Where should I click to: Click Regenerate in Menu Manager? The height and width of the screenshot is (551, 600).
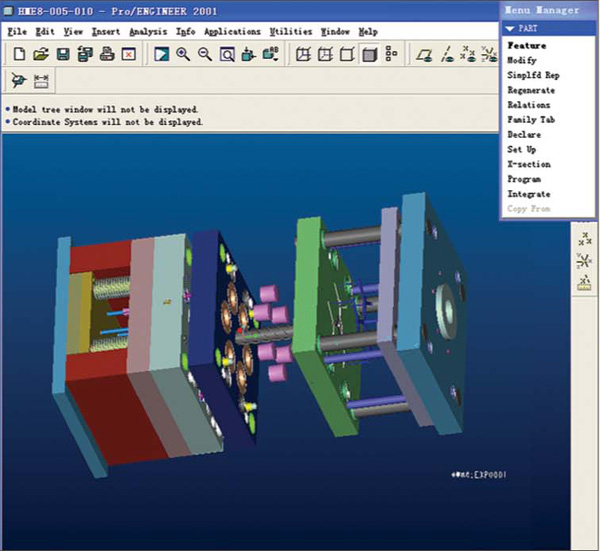[531, 90]
